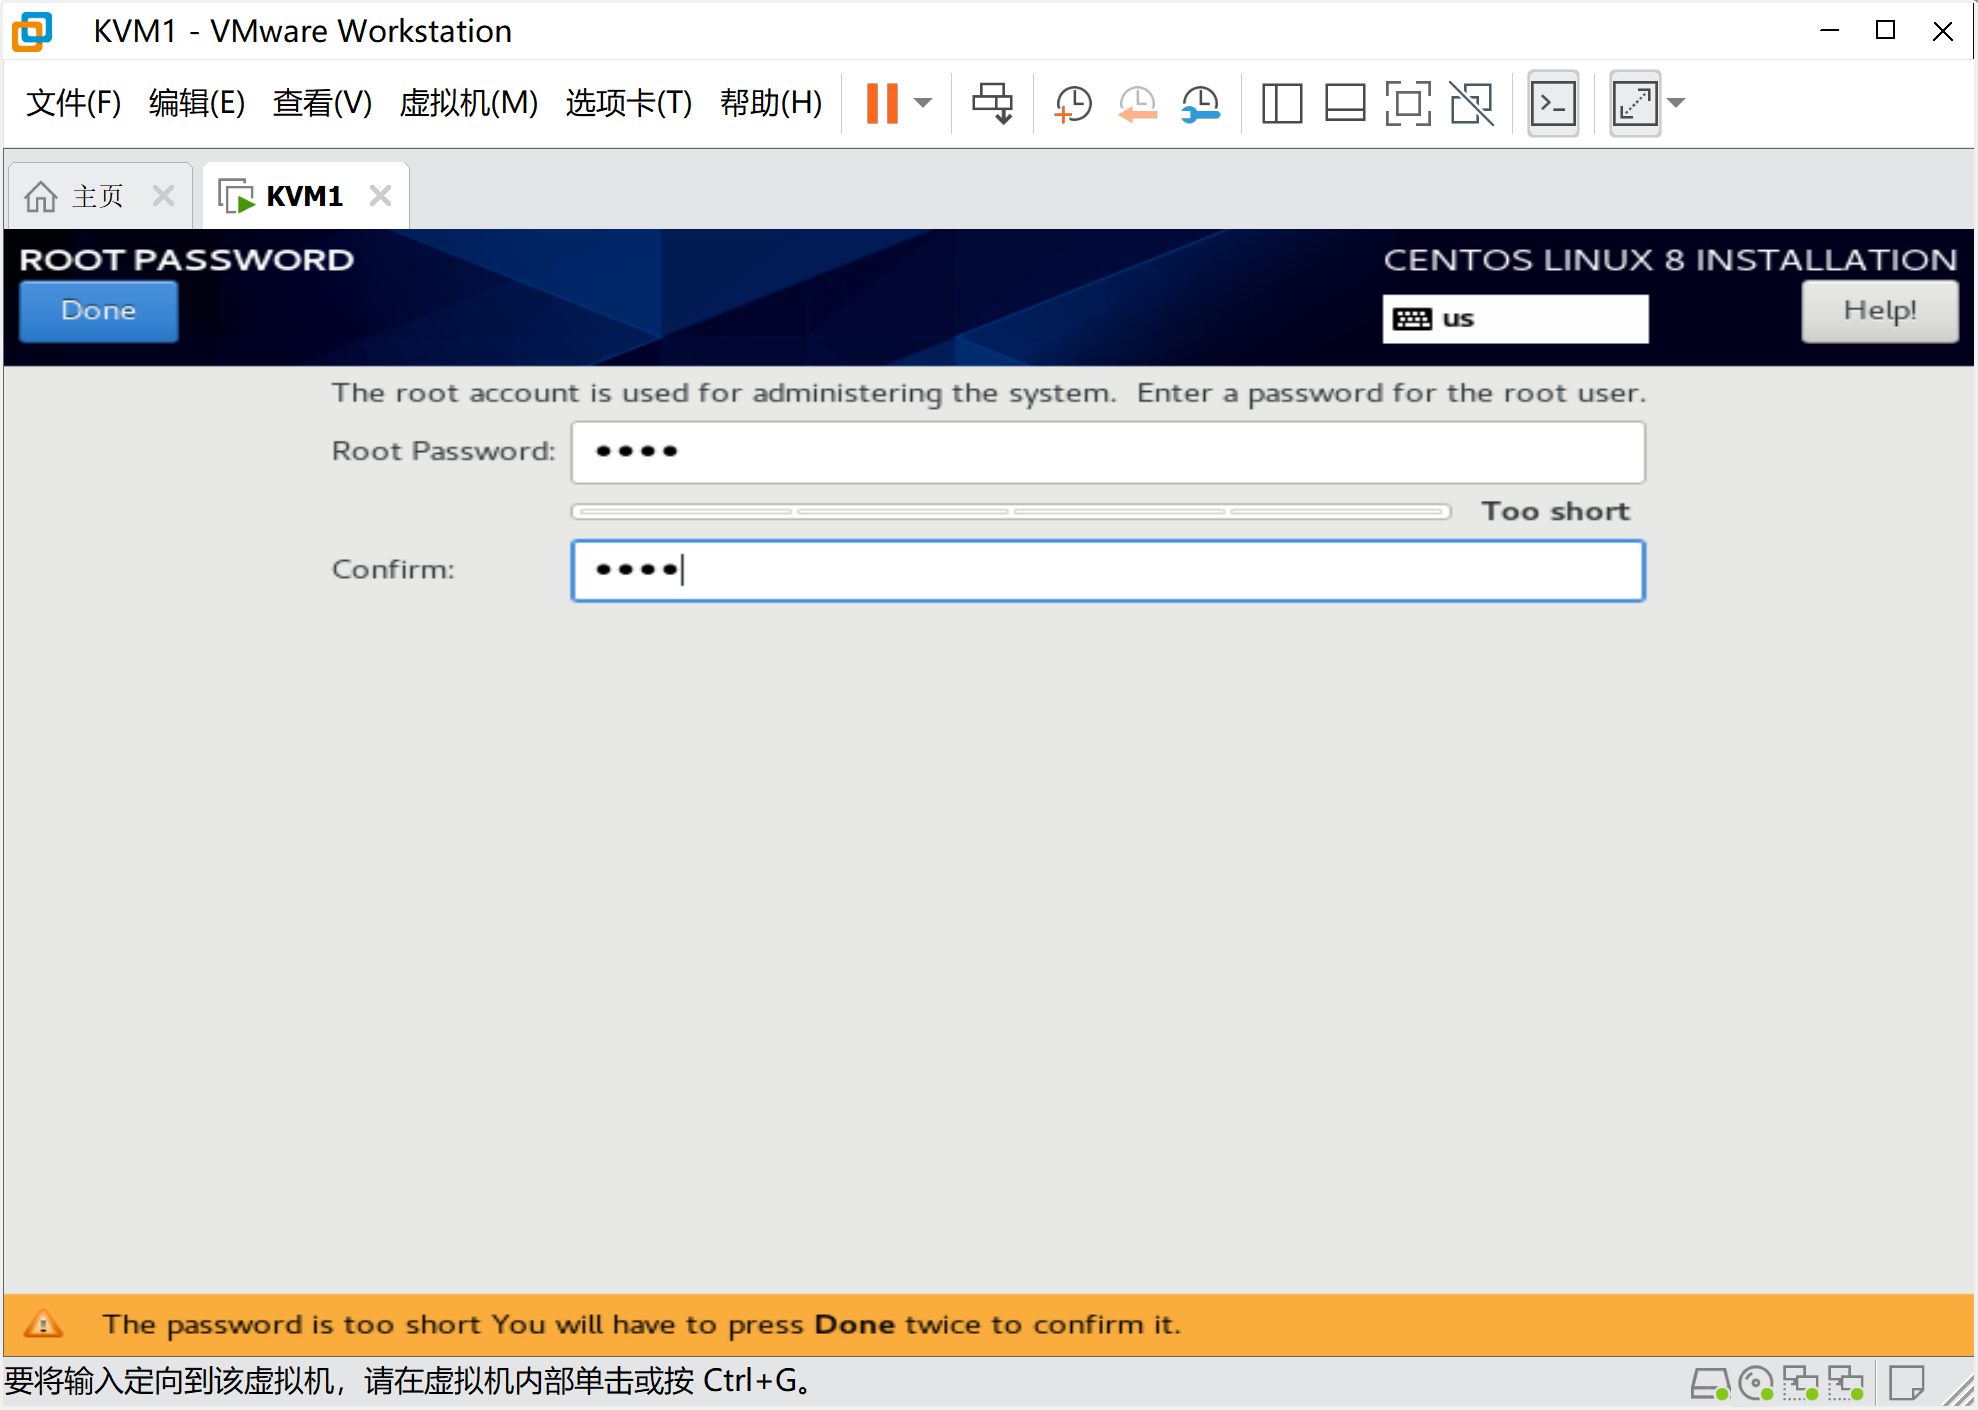Open the 编辑(E) menu
This screenshot has height=1410, width=1978.
point(196,103)
